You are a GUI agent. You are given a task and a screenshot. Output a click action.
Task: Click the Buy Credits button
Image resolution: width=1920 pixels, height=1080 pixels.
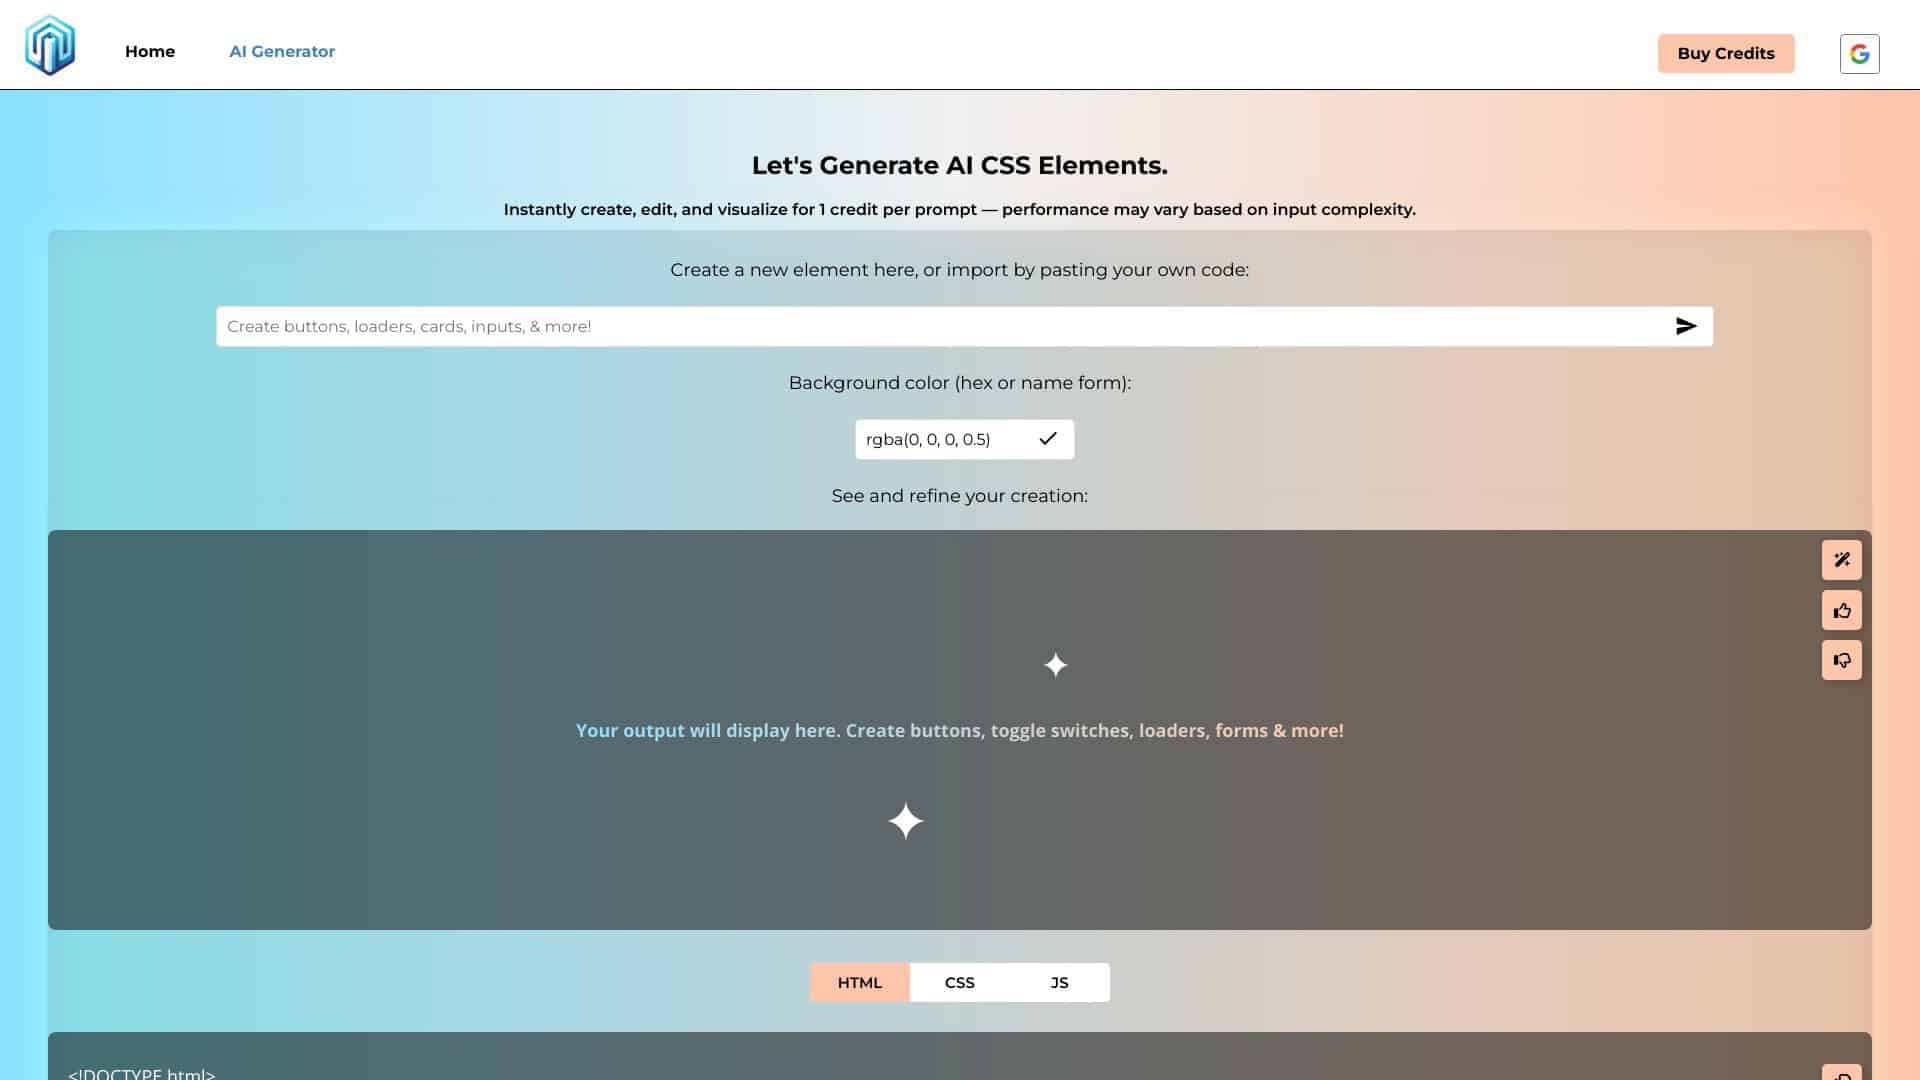point(1726,53)
